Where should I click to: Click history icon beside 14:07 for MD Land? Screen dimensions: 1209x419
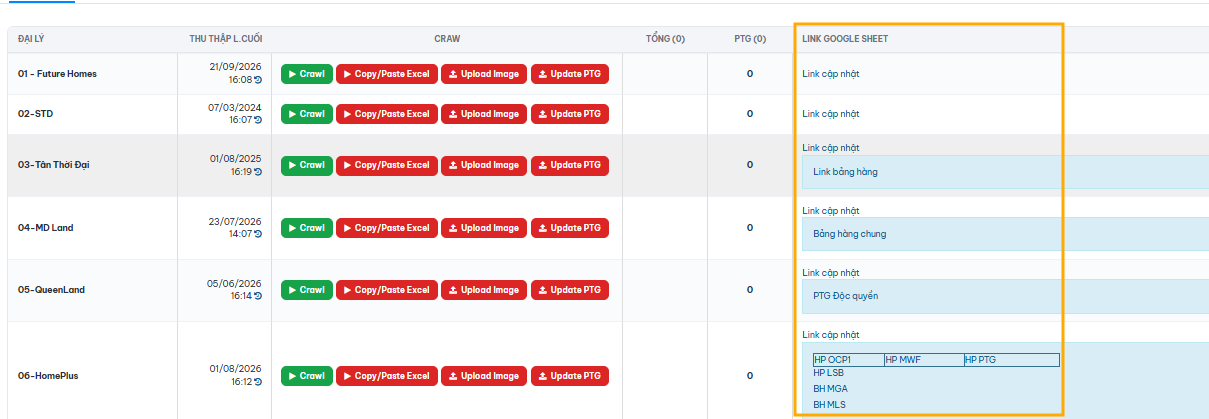258,234
